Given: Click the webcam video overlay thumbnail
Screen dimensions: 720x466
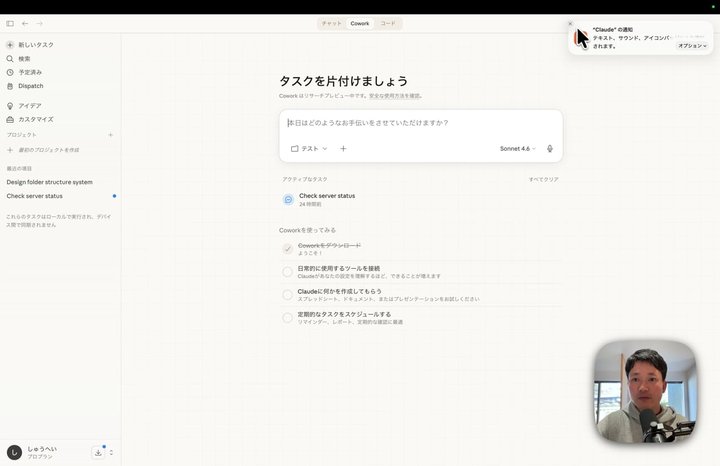Looking at the screenshot, I should [x=645, y=391].
